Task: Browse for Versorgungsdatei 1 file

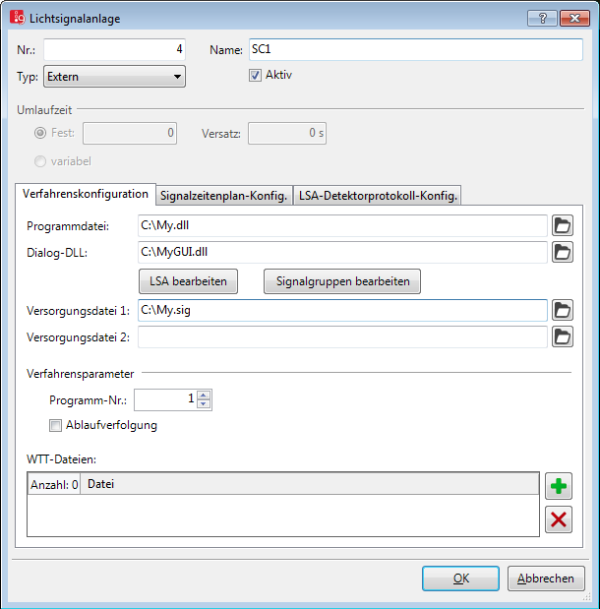Action: [563, 311]
